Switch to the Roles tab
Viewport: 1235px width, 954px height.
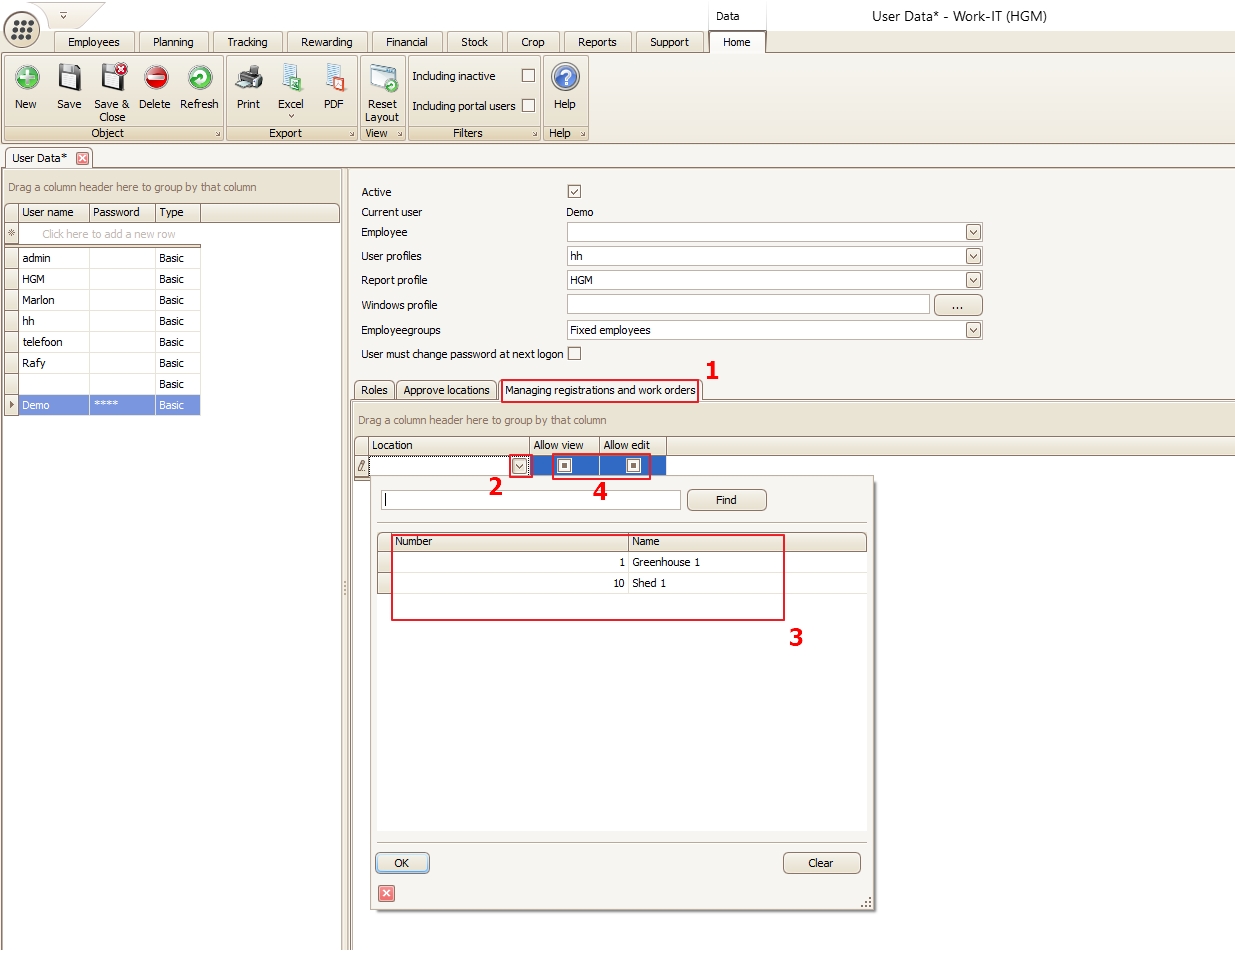374,390
